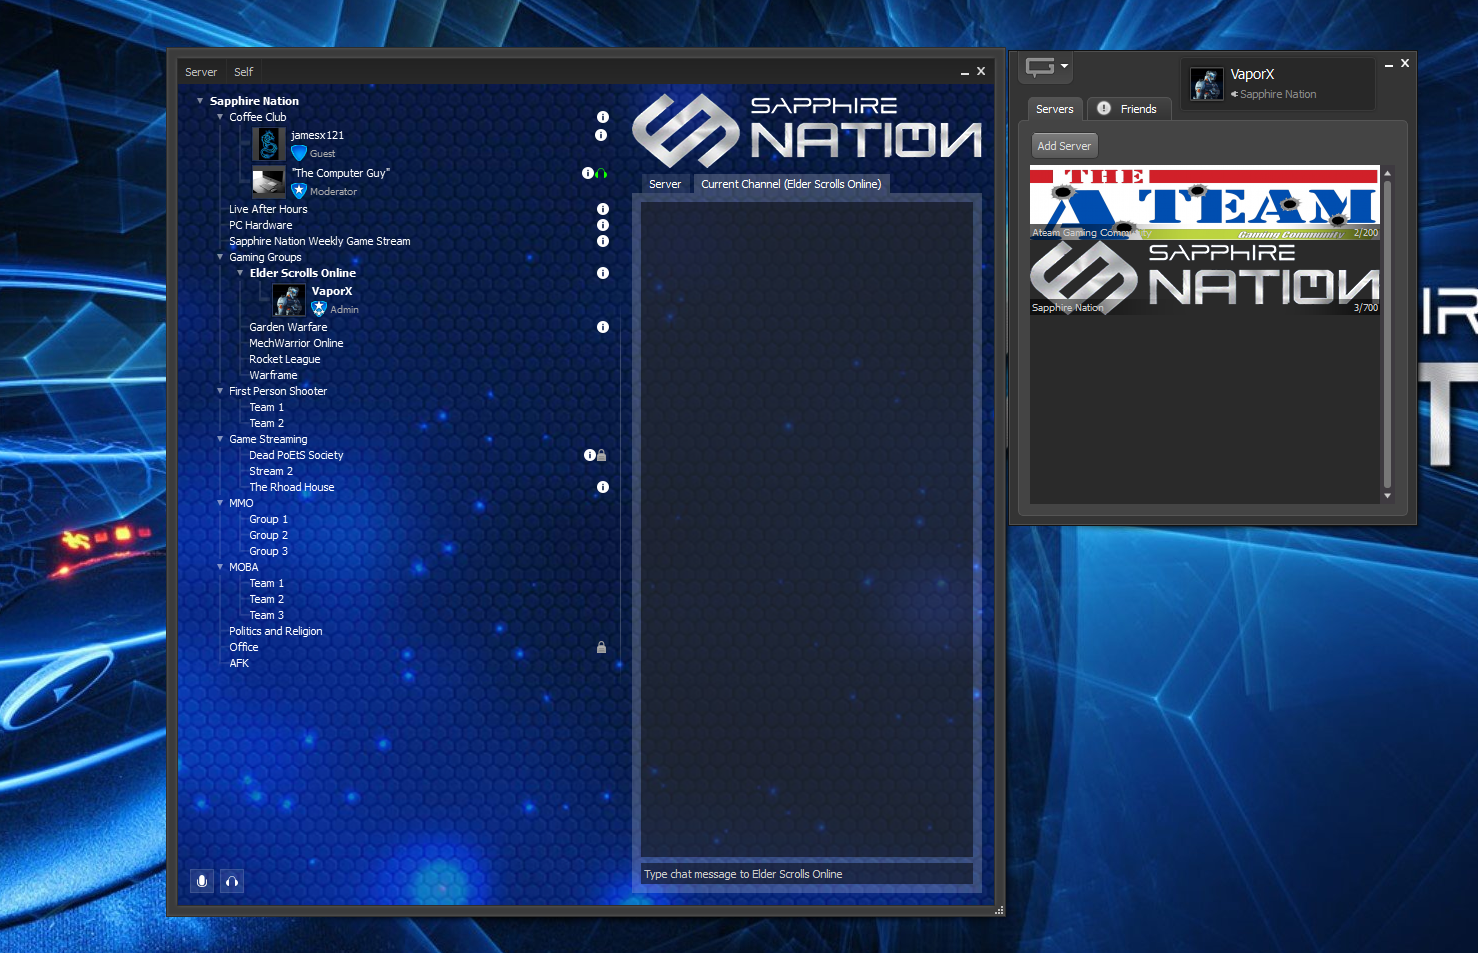Collapse the Coffee Club channel
The height and width of the screenshot is (953, 1478).
(220, 117)
